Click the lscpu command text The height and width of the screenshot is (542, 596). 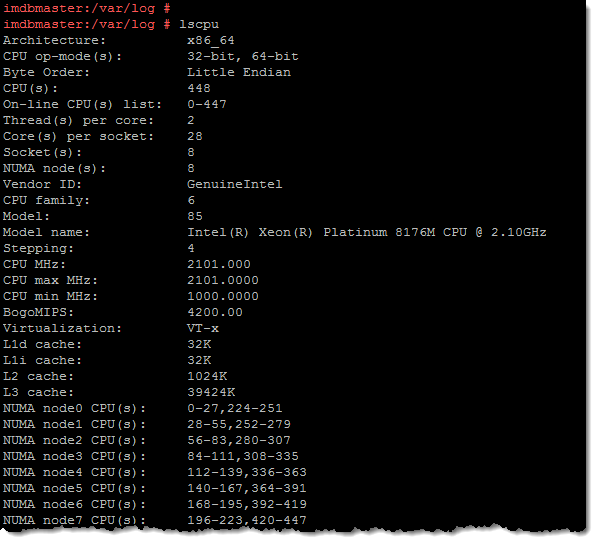[x=199, y=25]
